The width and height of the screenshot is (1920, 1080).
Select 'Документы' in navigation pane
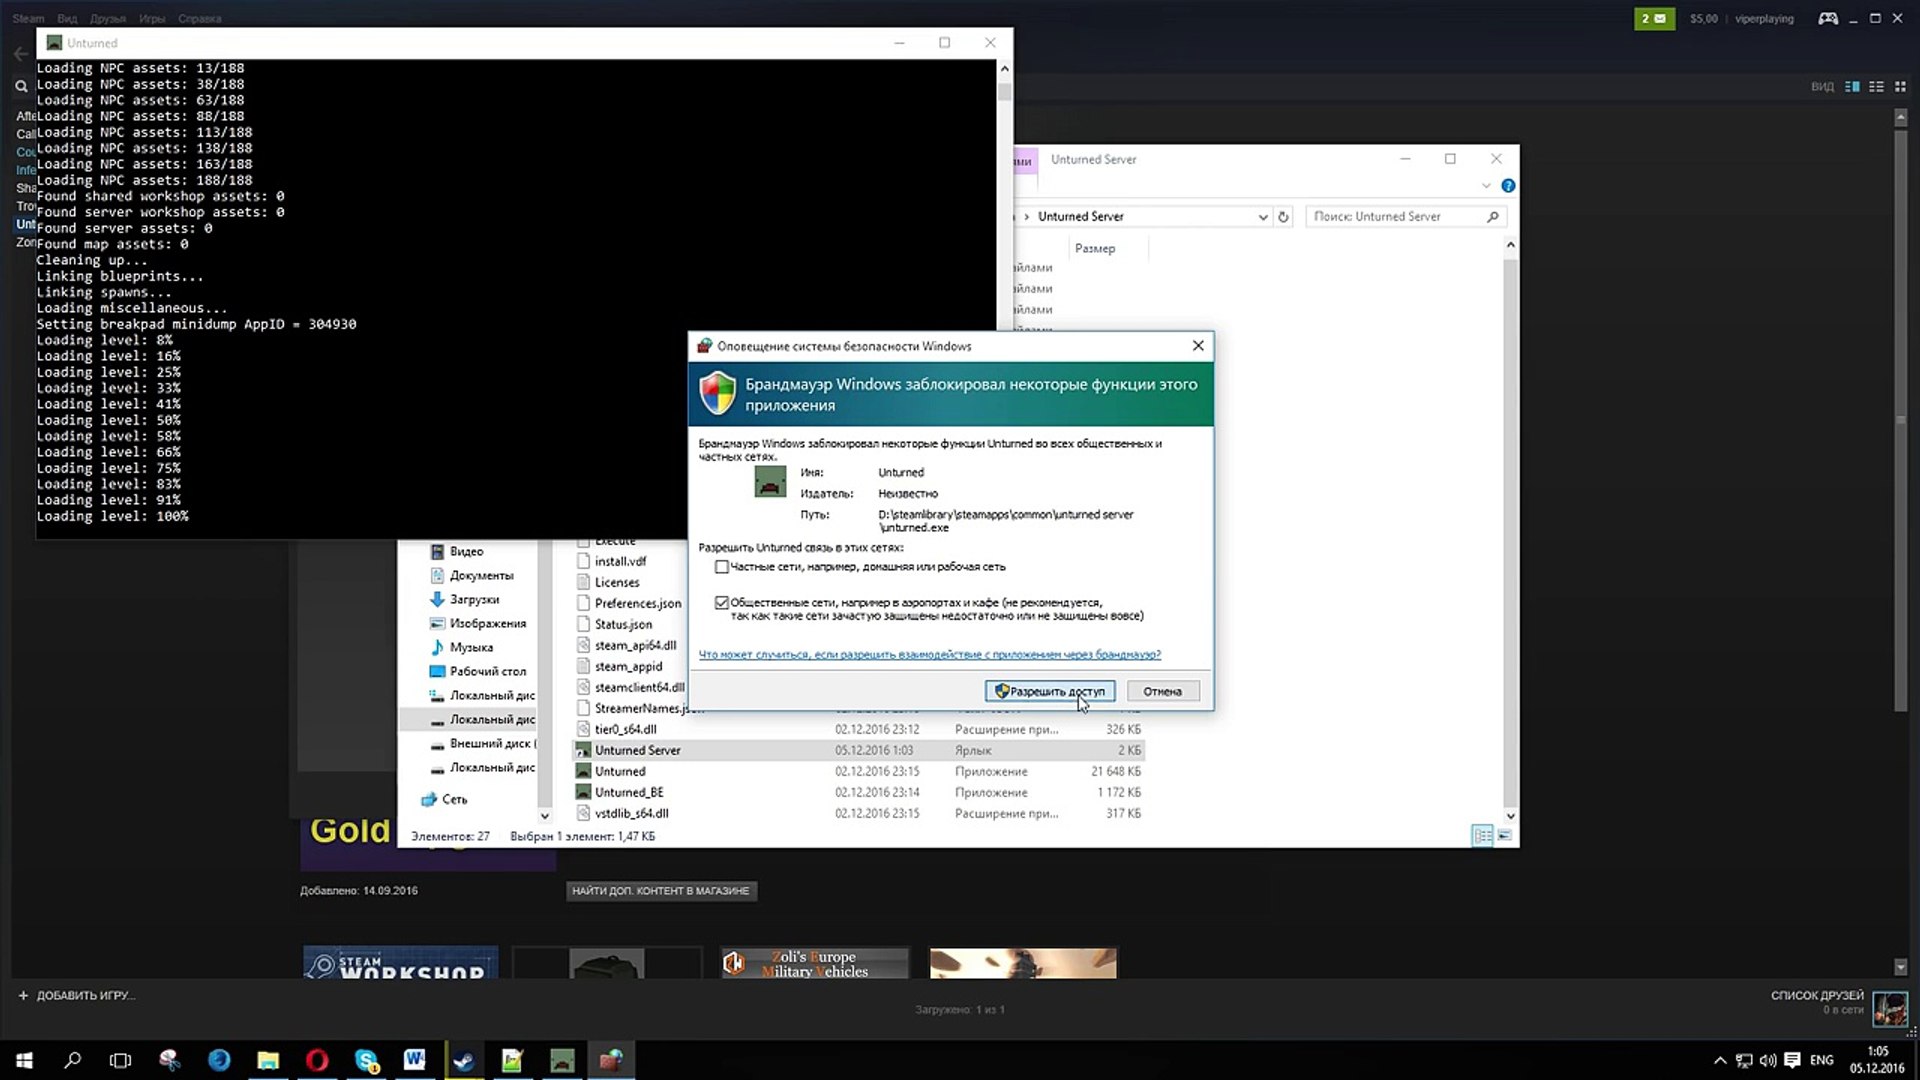481,575
